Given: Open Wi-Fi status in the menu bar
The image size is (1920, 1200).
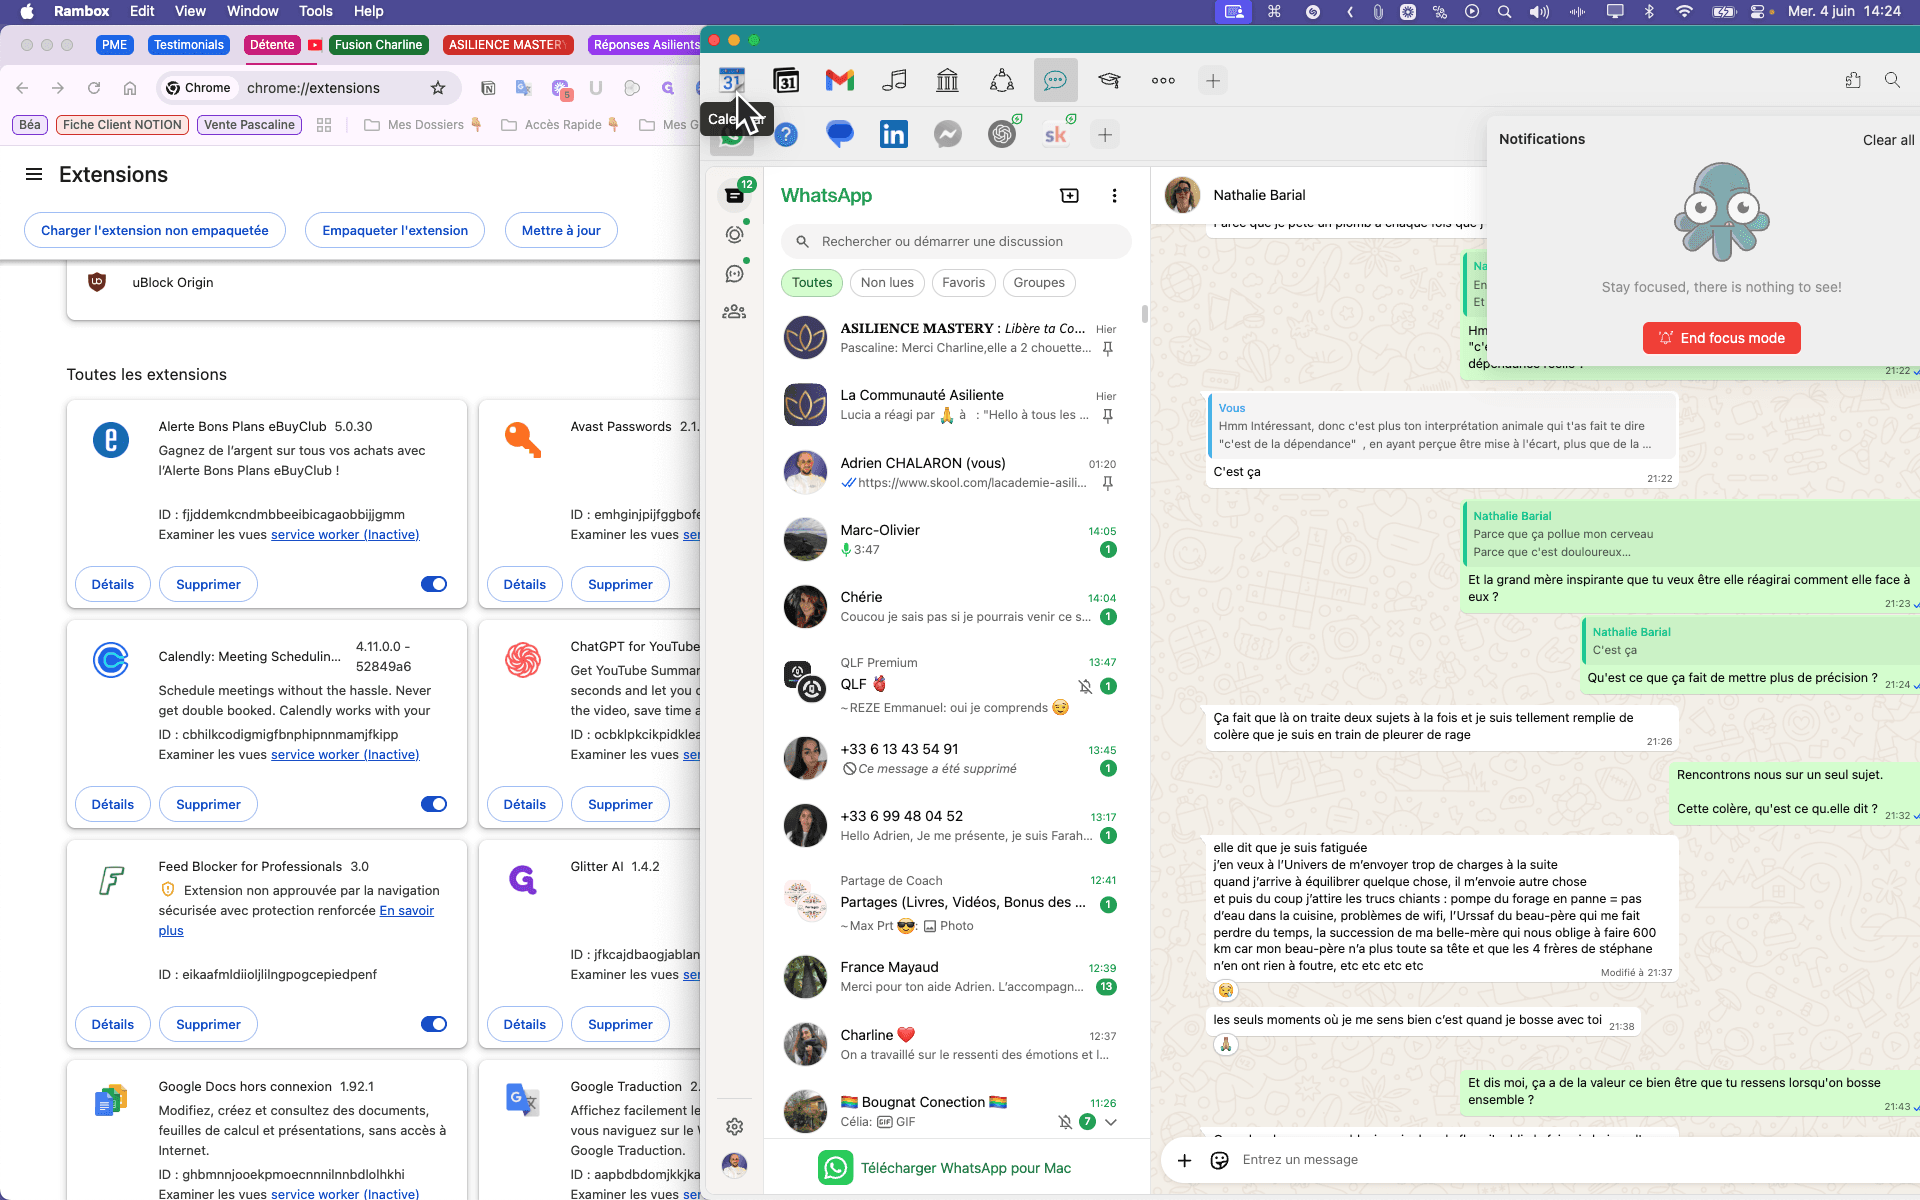Looking at the screenshot, I should [1684, 12].
